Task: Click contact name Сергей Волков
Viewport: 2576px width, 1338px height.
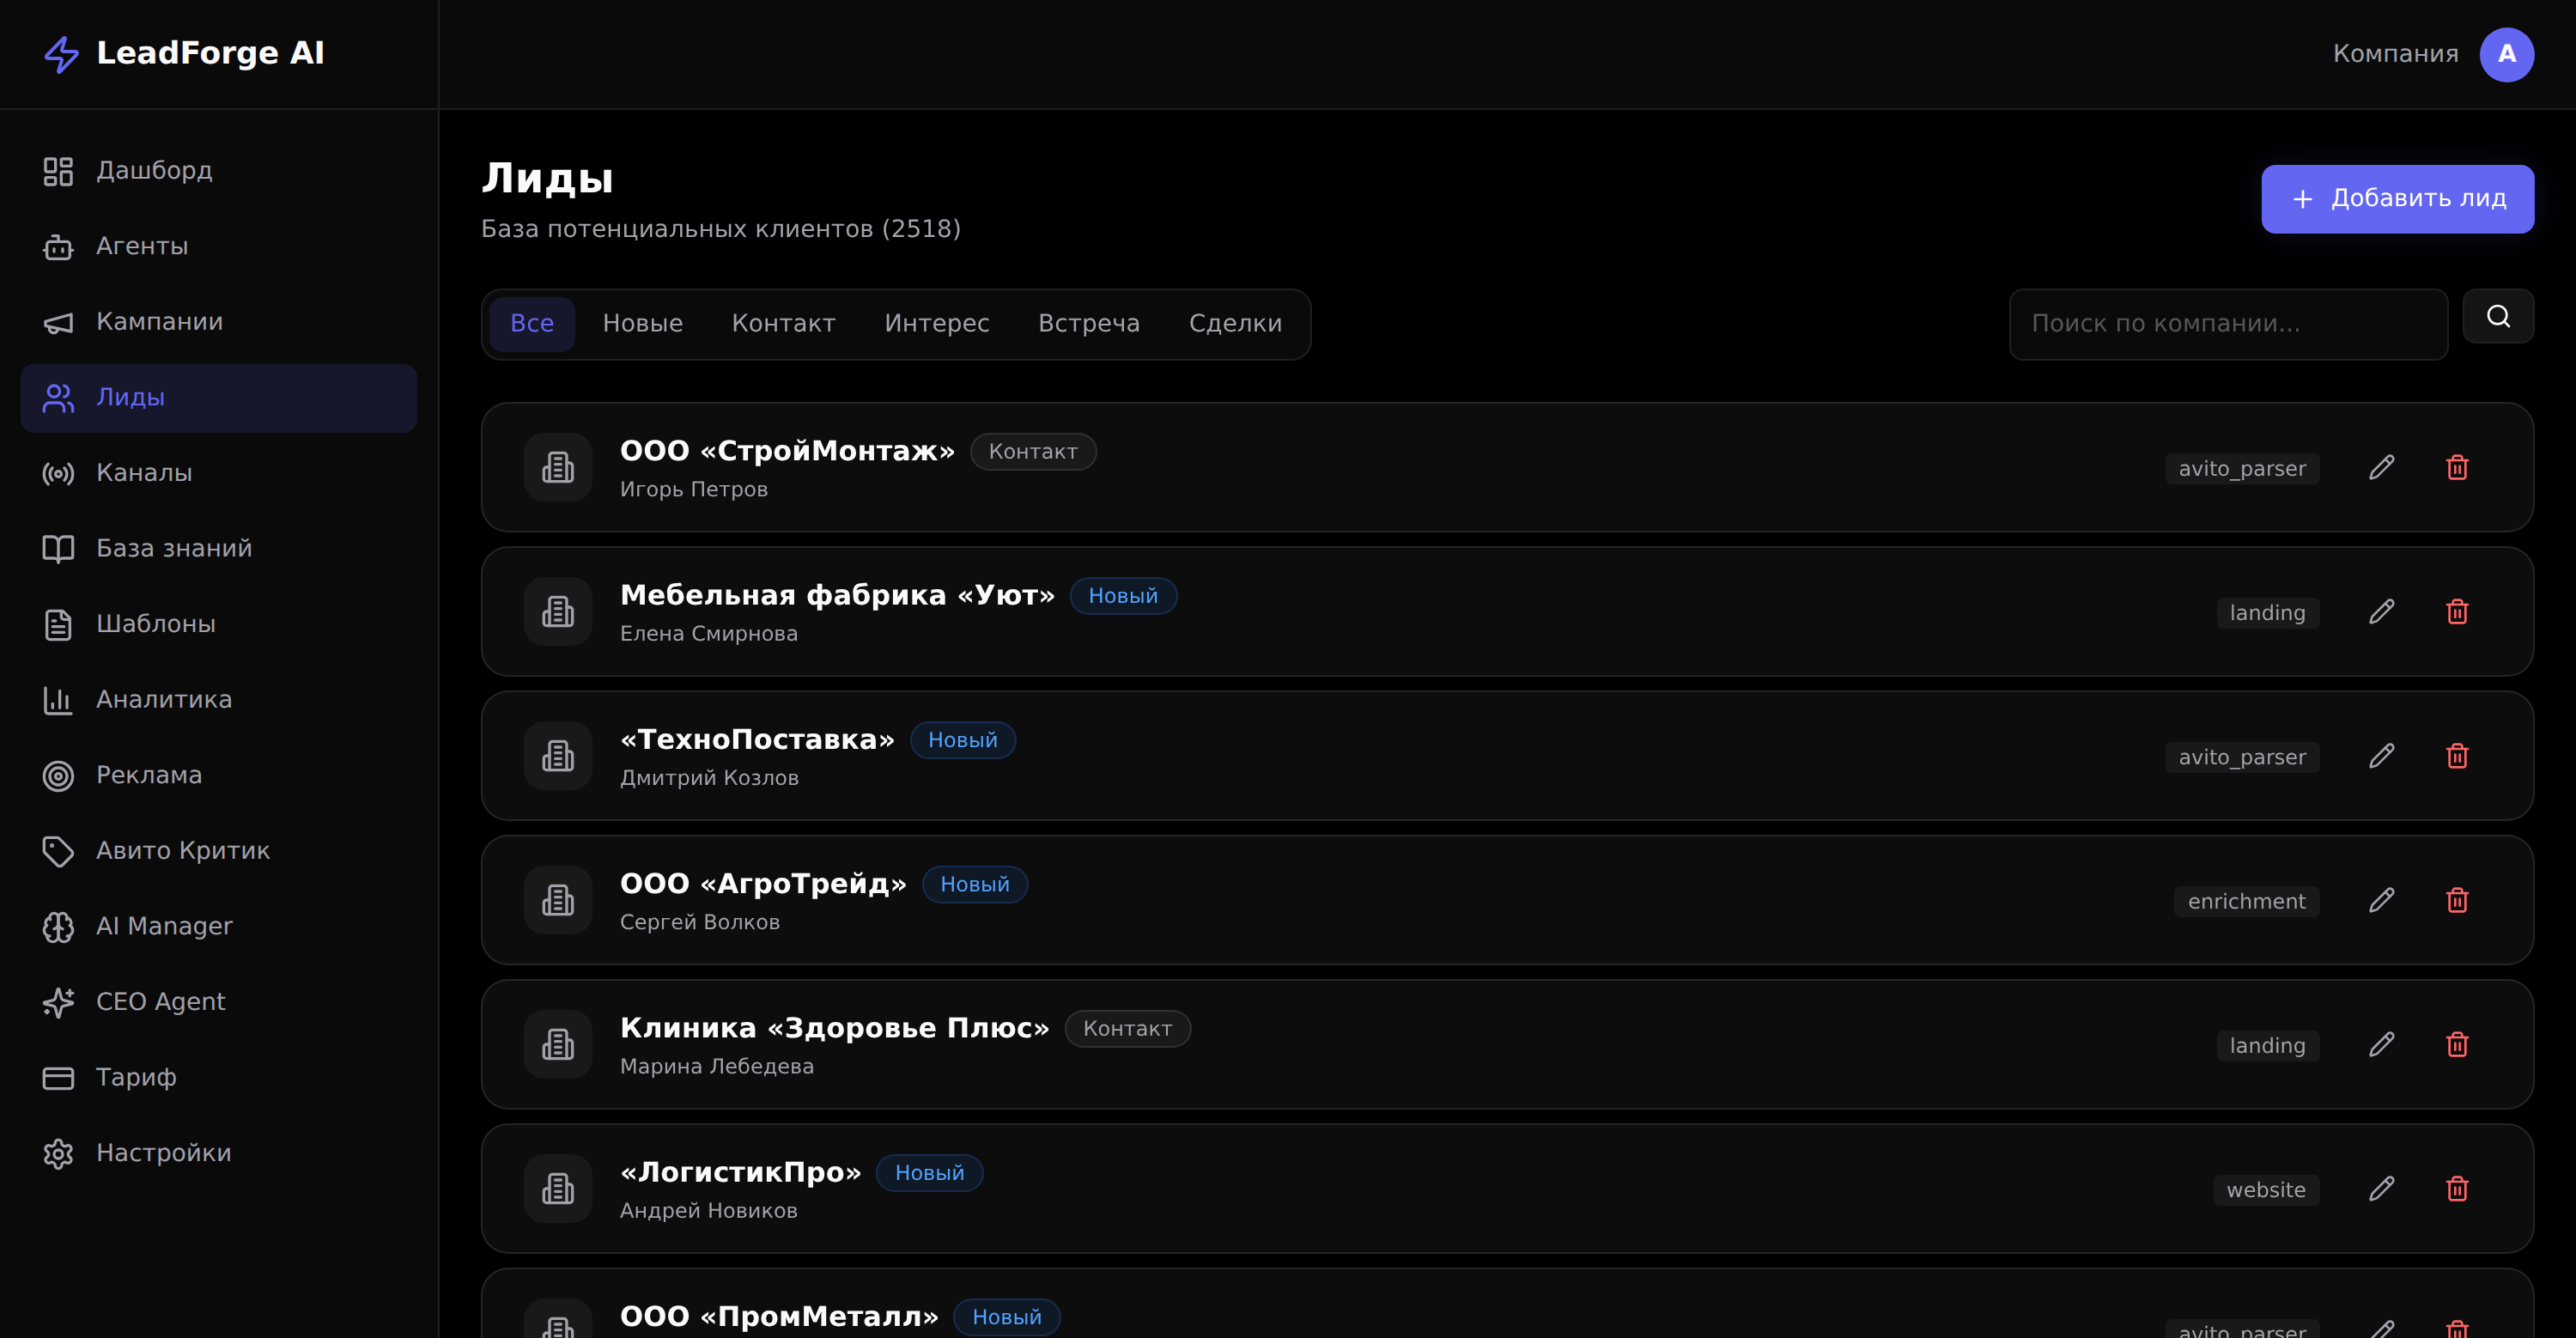Action: pyautogui.click(x=699, y=922)
